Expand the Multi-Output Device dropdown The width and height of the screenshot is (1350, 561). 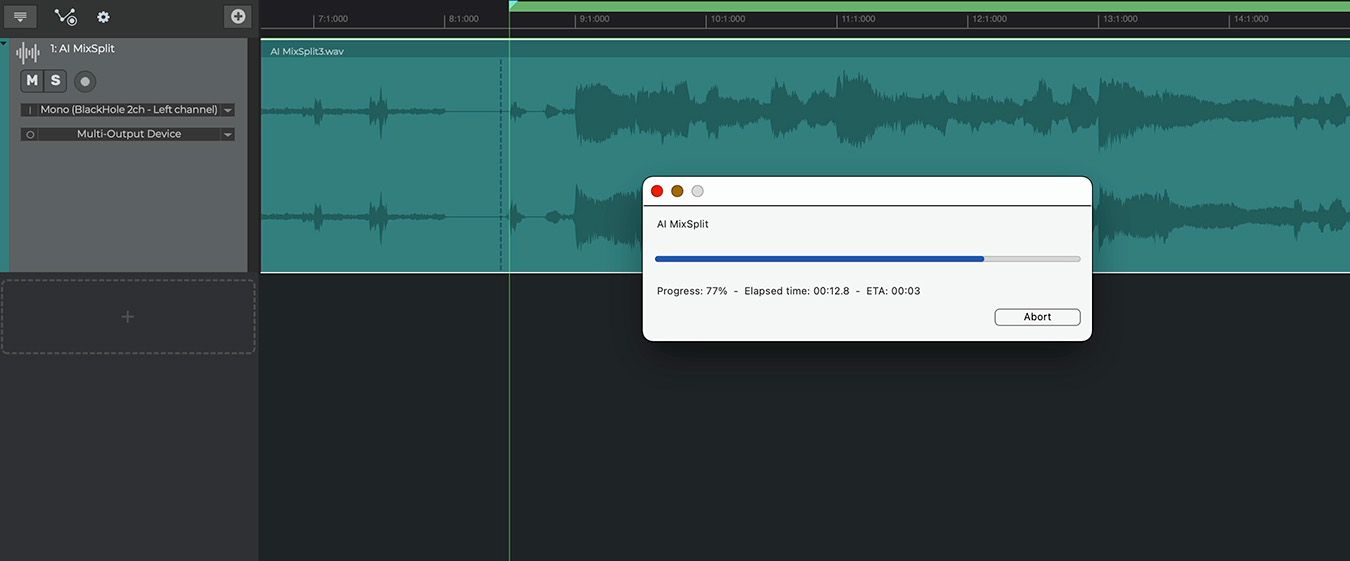coord(228,134)
